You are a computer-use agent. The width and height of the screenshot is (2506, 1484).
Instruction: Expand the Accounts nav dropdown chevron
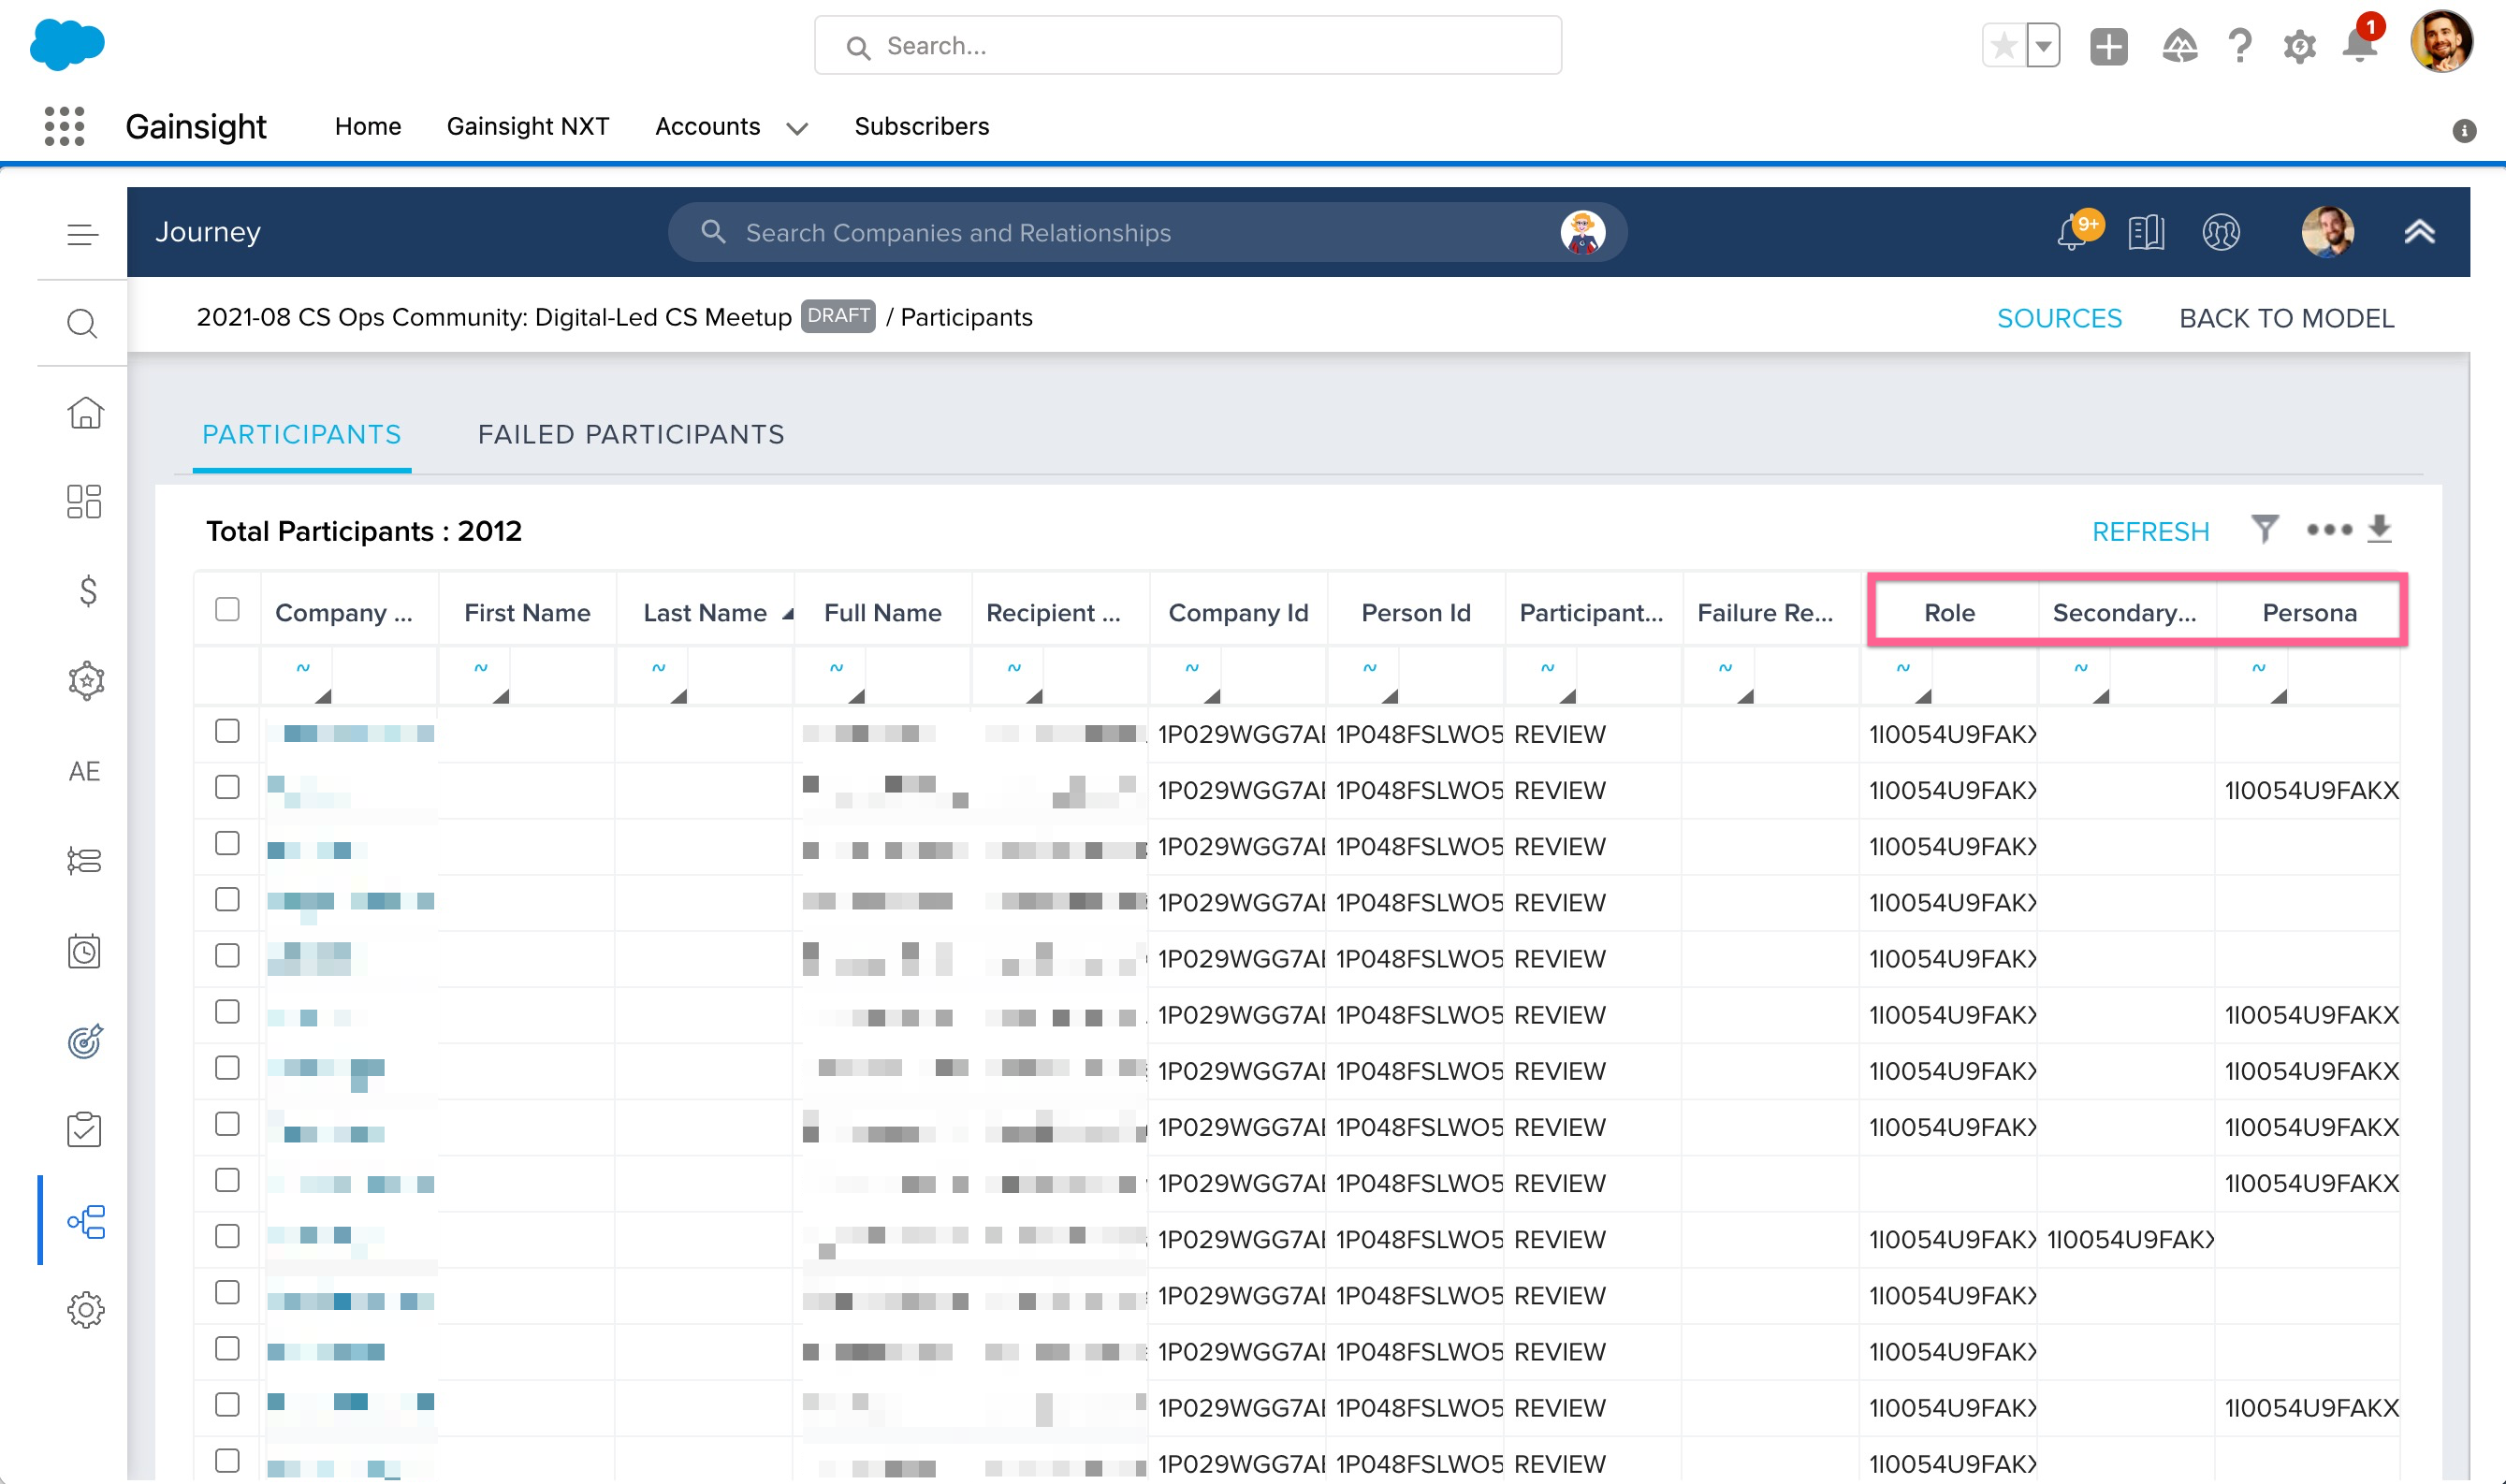pyautogui.click(x=797, y=128)
